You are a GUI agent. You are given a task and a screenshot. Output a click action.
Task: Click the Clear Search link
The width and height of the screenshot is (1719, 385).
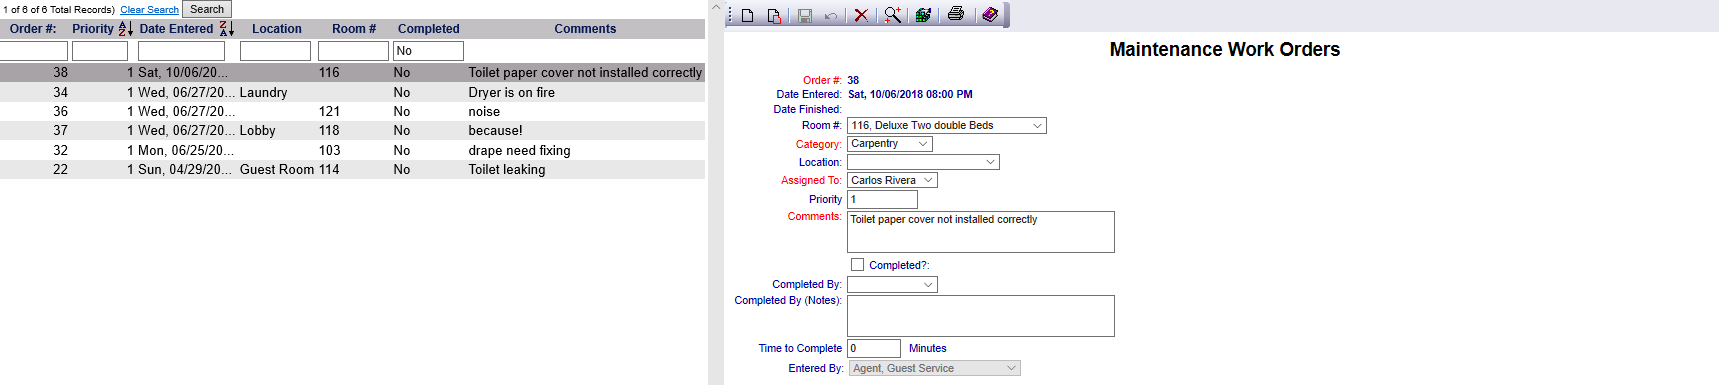(x=149, y=10)
